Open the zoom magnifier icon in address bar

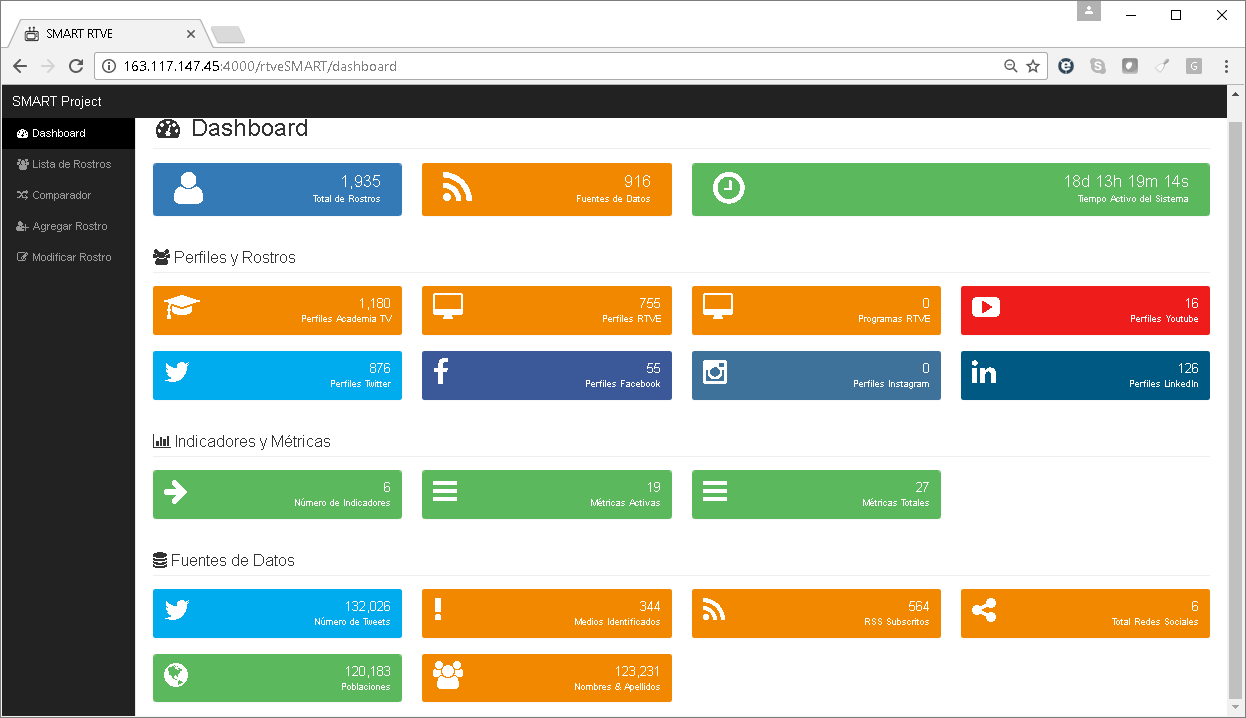(1011, 66)
